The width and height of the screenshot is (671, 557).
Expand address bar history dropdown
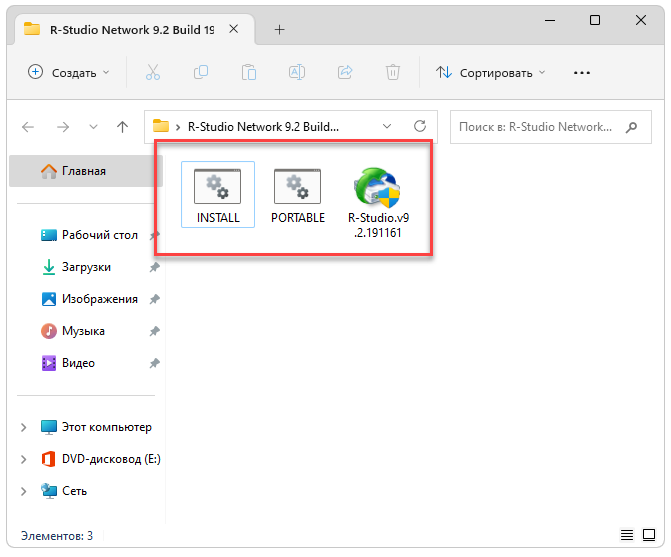click(387, 126)
